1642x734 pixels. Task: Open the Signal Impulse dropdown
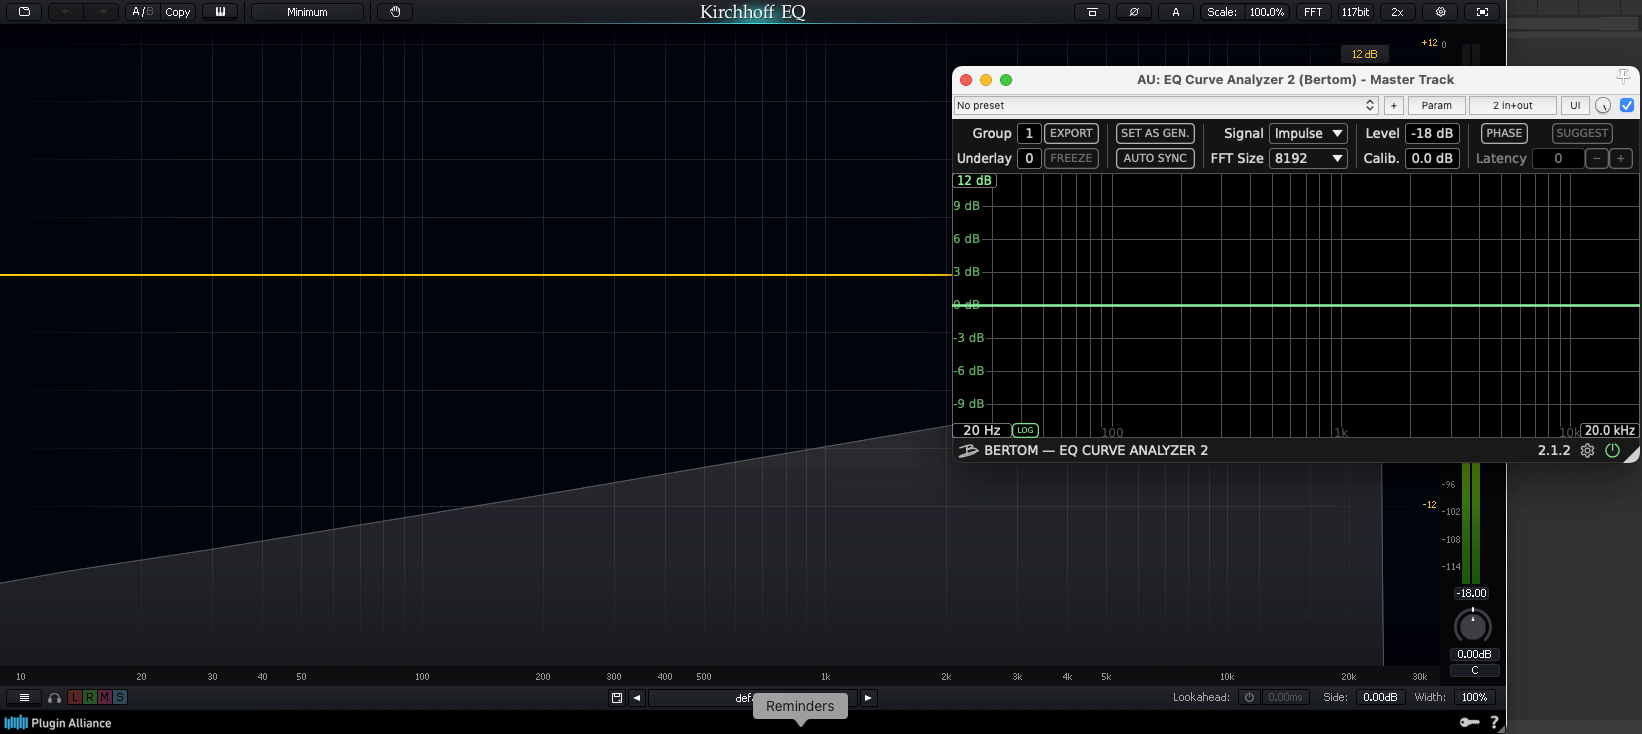pyautogui.click(x=1308, y=133)
